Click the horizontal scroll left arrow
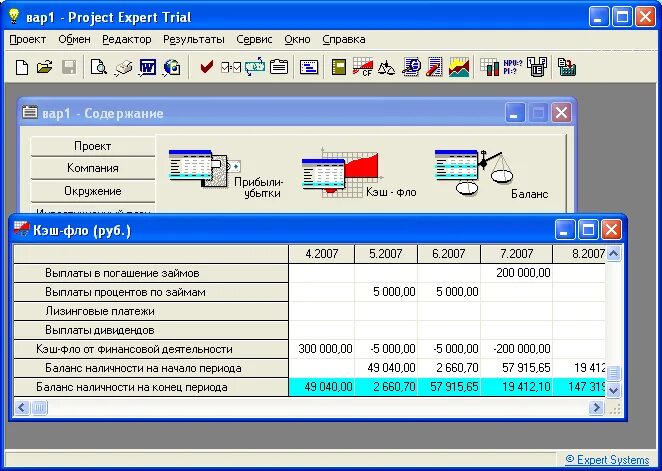The width and height of the screenshot is (662, 471). [x=22, y=408]
